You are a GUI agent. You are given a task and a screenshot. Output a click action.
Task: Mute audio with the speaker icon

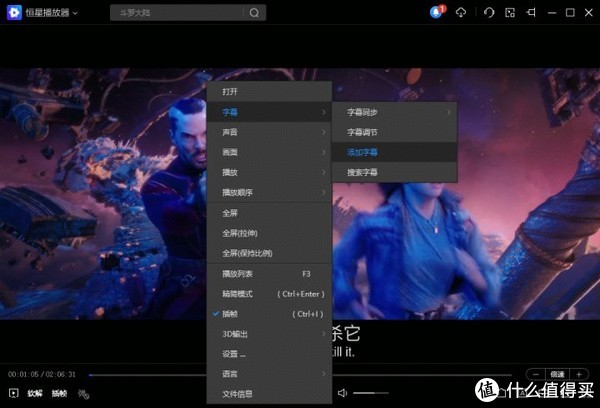(342, 393)
